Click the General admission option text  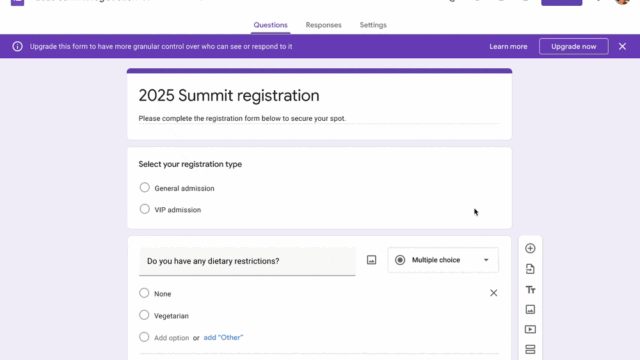[184, 188]
